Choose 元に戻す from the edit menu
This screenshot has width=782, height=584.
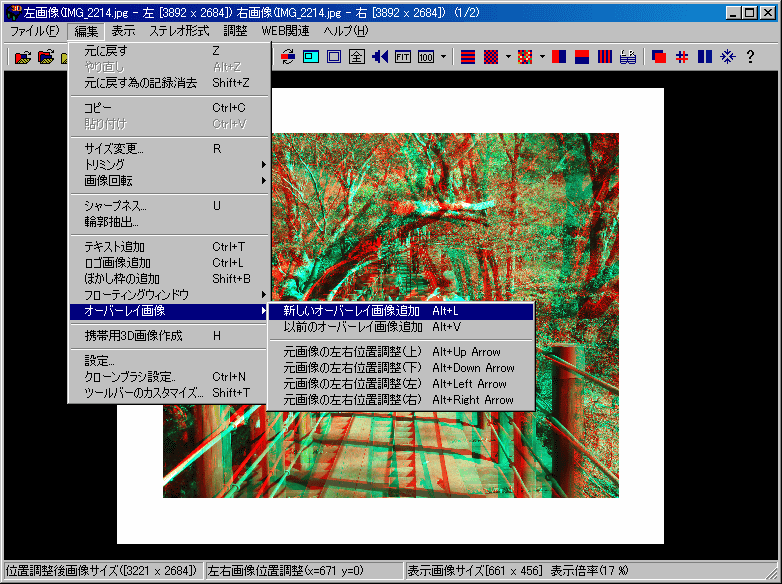(170, 51)
